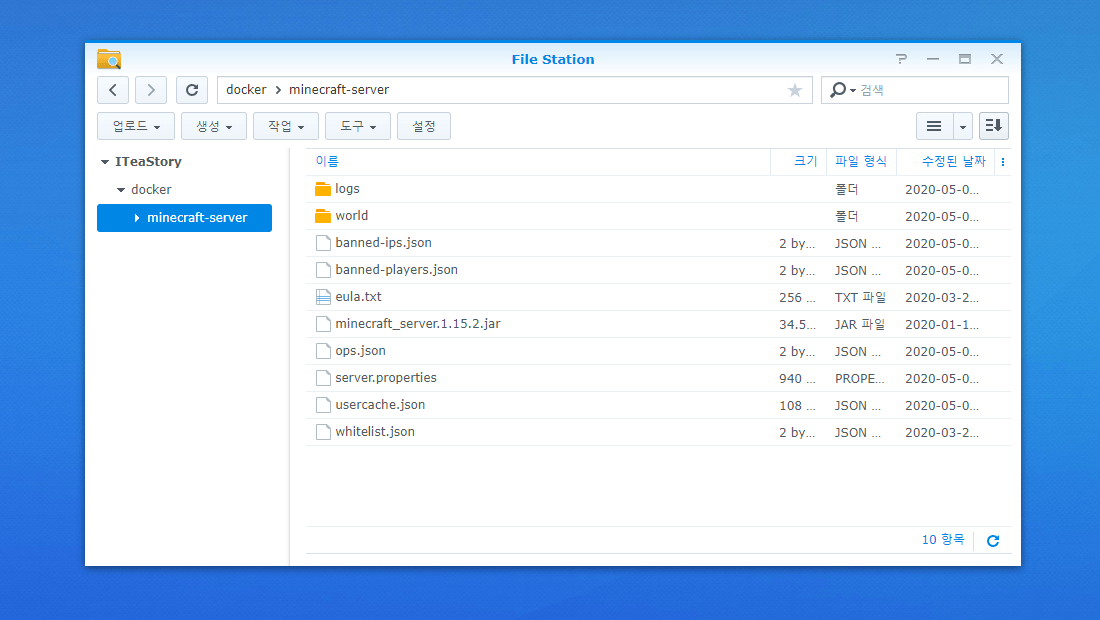Viewport: 1100px width, 620px height.
Task: Open the sort order button
Action: click(x=993, y=126)
